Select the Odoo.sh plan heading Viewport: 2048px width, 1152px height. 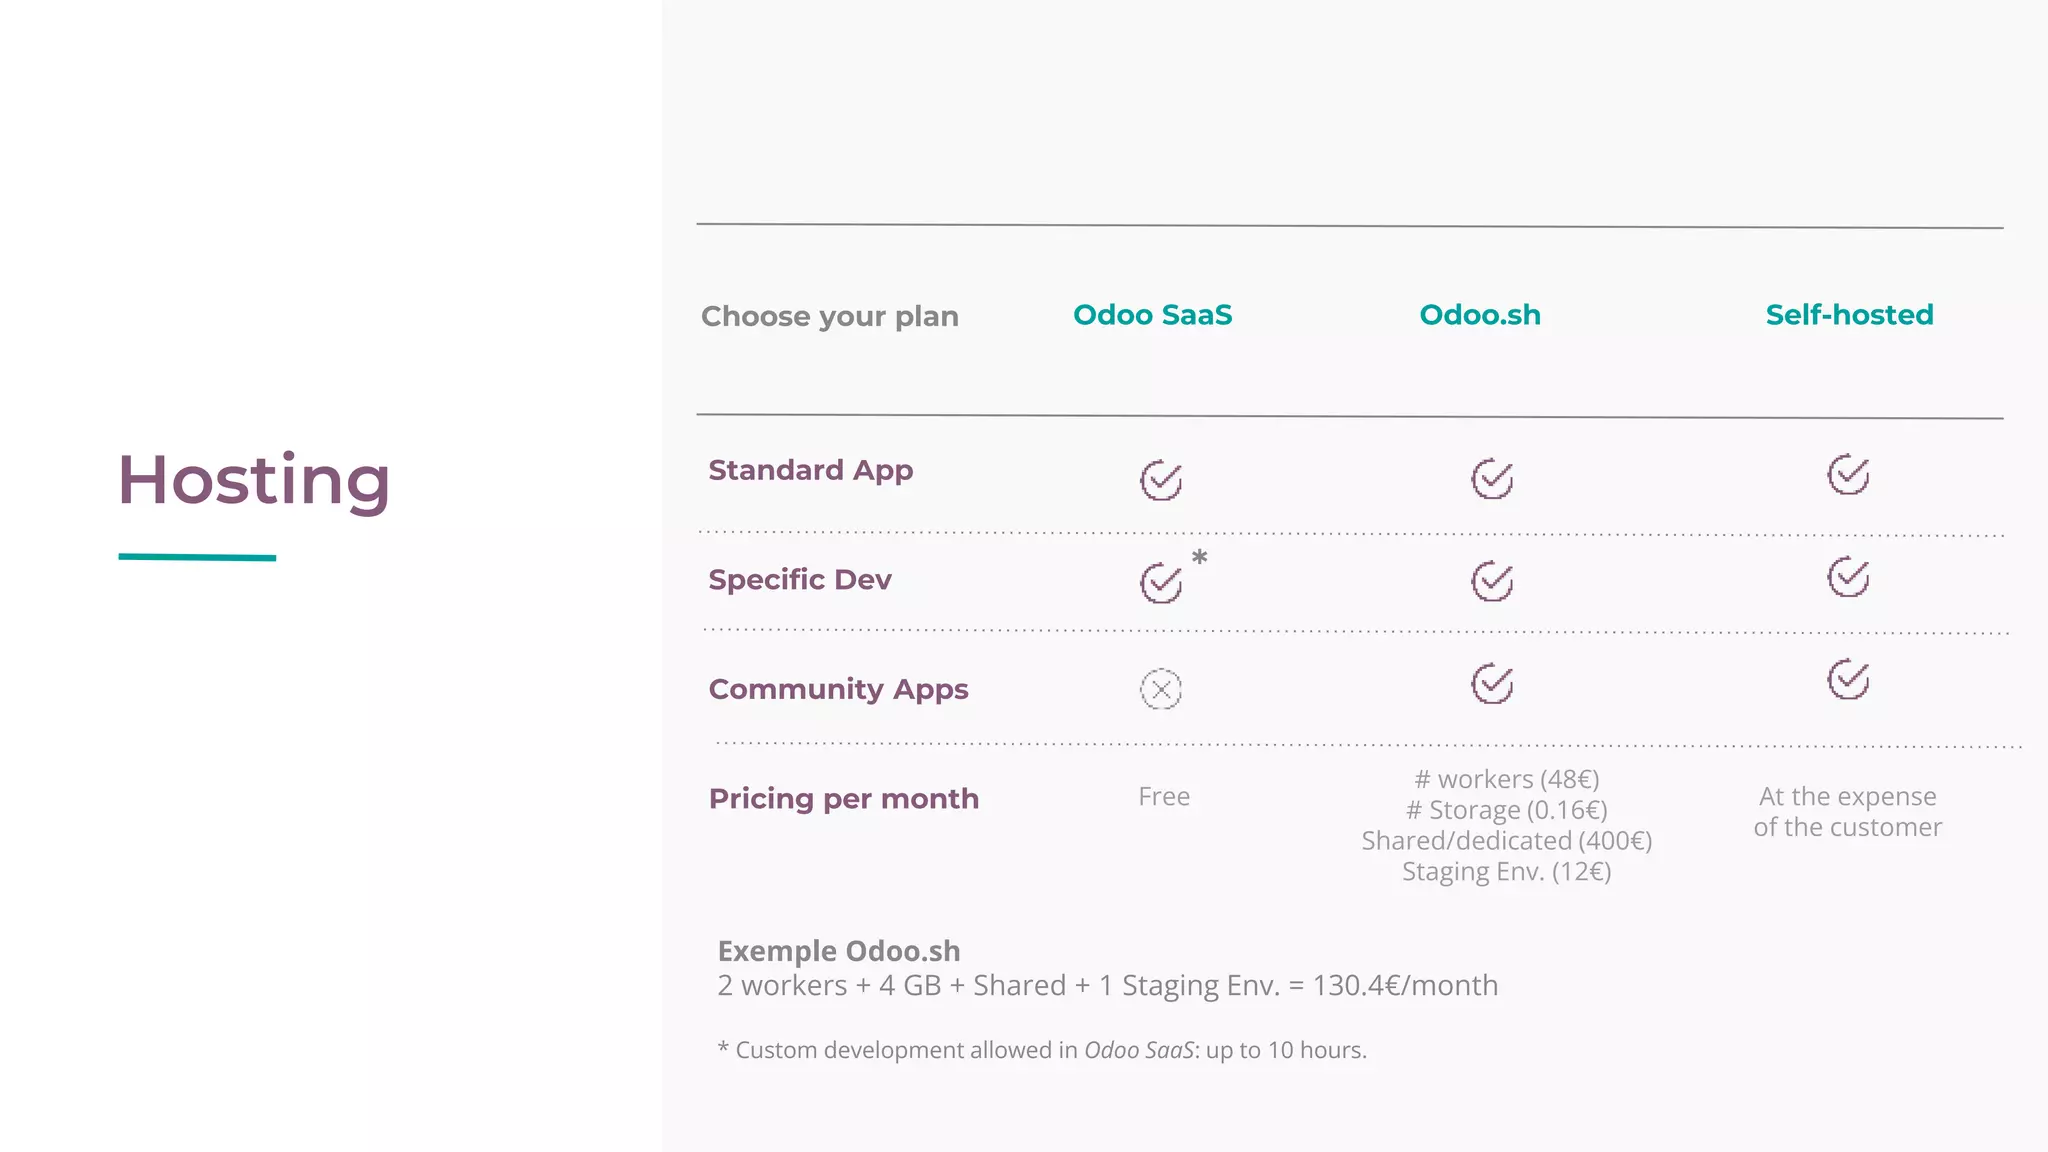tap(1480, 315)
